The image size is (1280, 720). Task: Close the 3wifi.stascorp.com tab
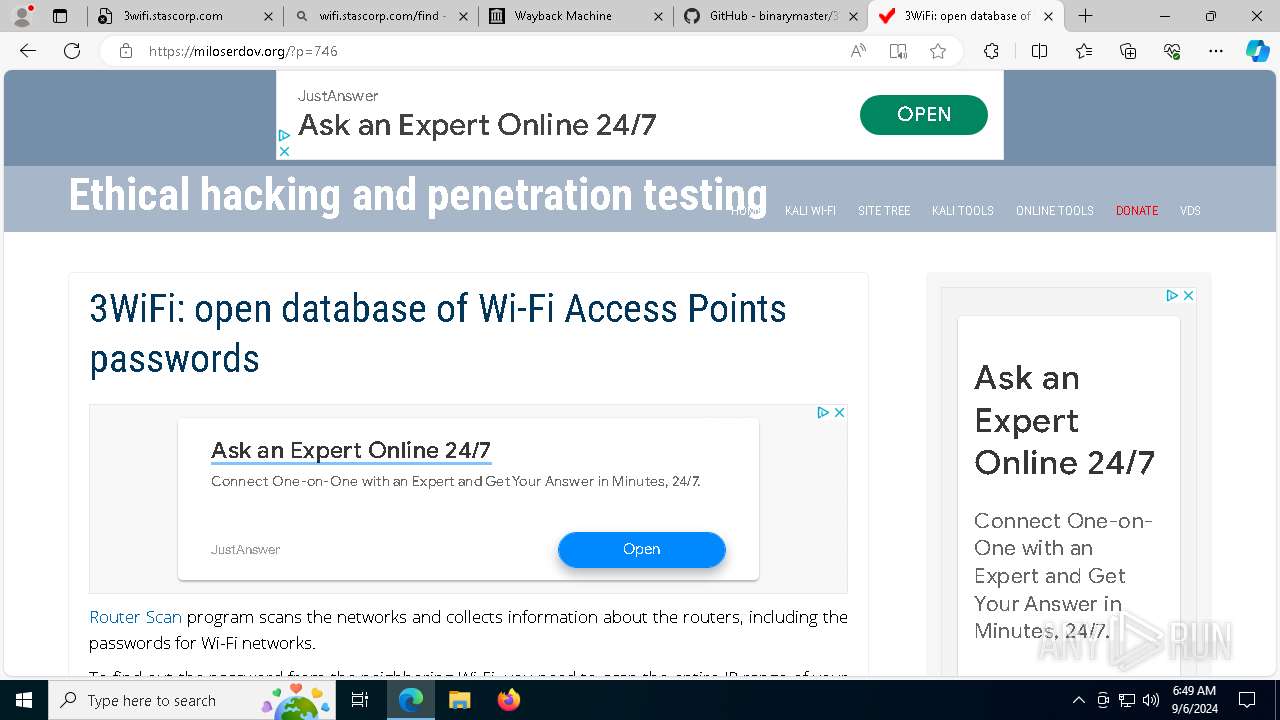pyautogui.click(x=268, y=16)
